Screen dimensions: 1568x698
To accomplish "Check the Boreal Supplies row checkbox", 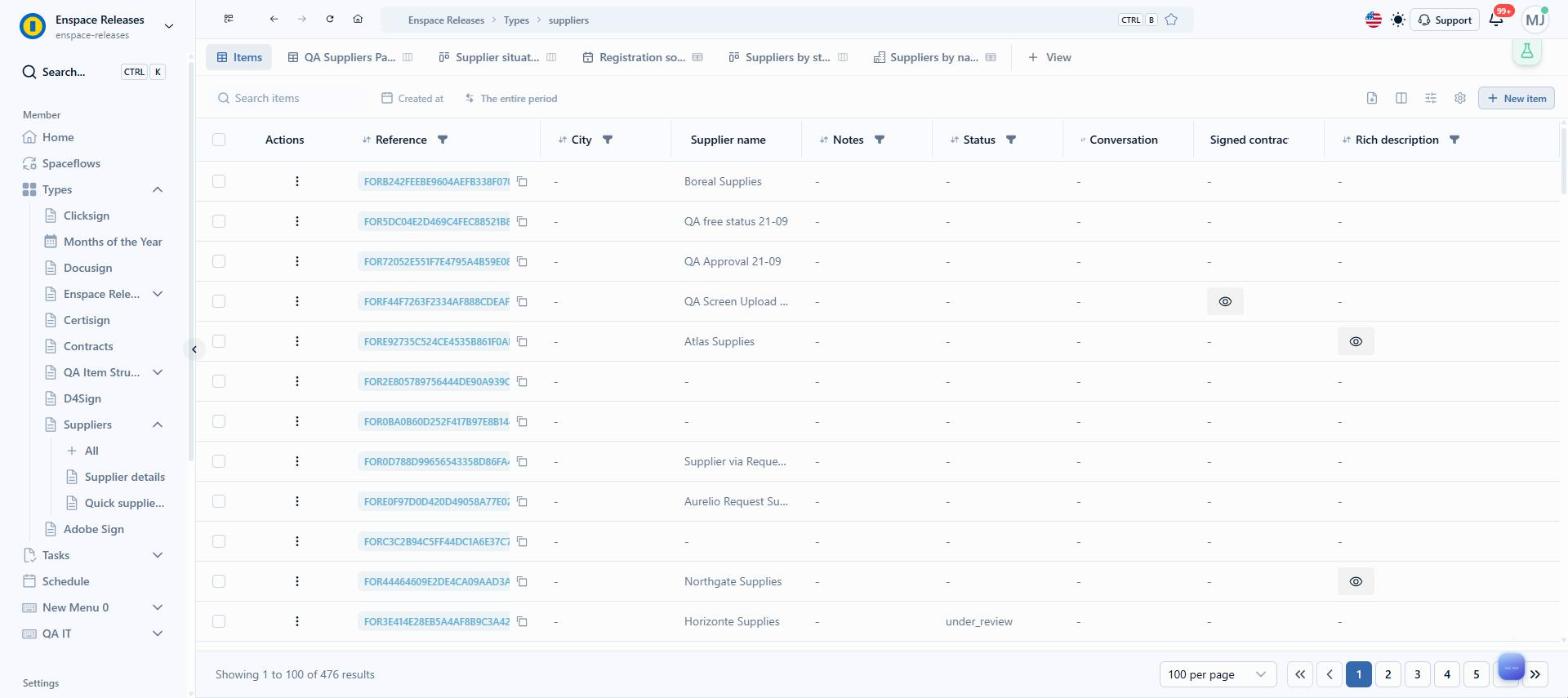I will 219,181.
